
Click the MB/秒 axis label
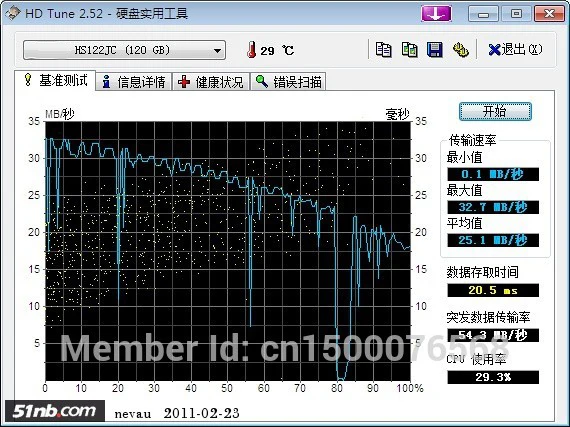(60, 114)
